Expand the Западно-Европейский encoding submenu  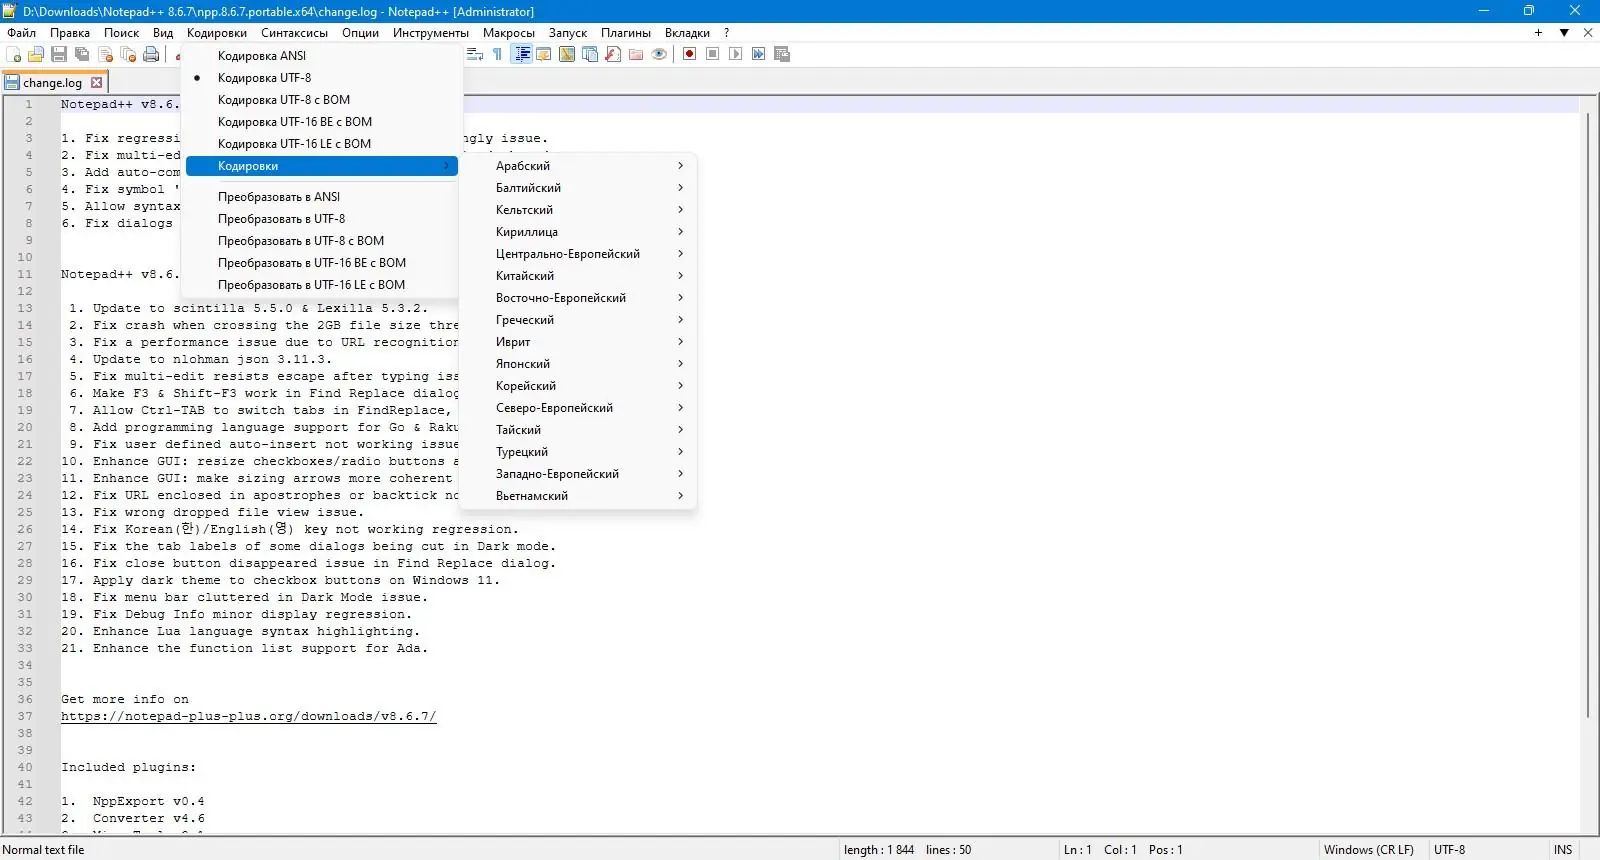tap(578, 474)
